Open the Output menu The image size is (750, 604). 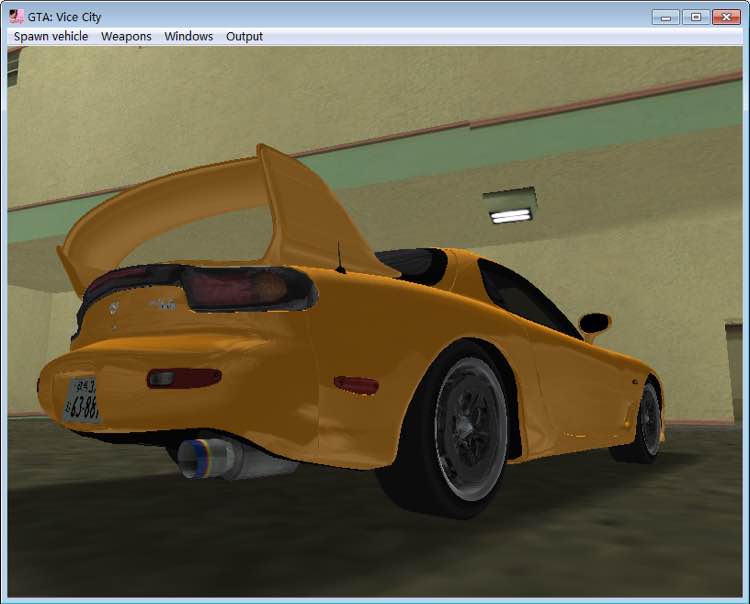244,36
